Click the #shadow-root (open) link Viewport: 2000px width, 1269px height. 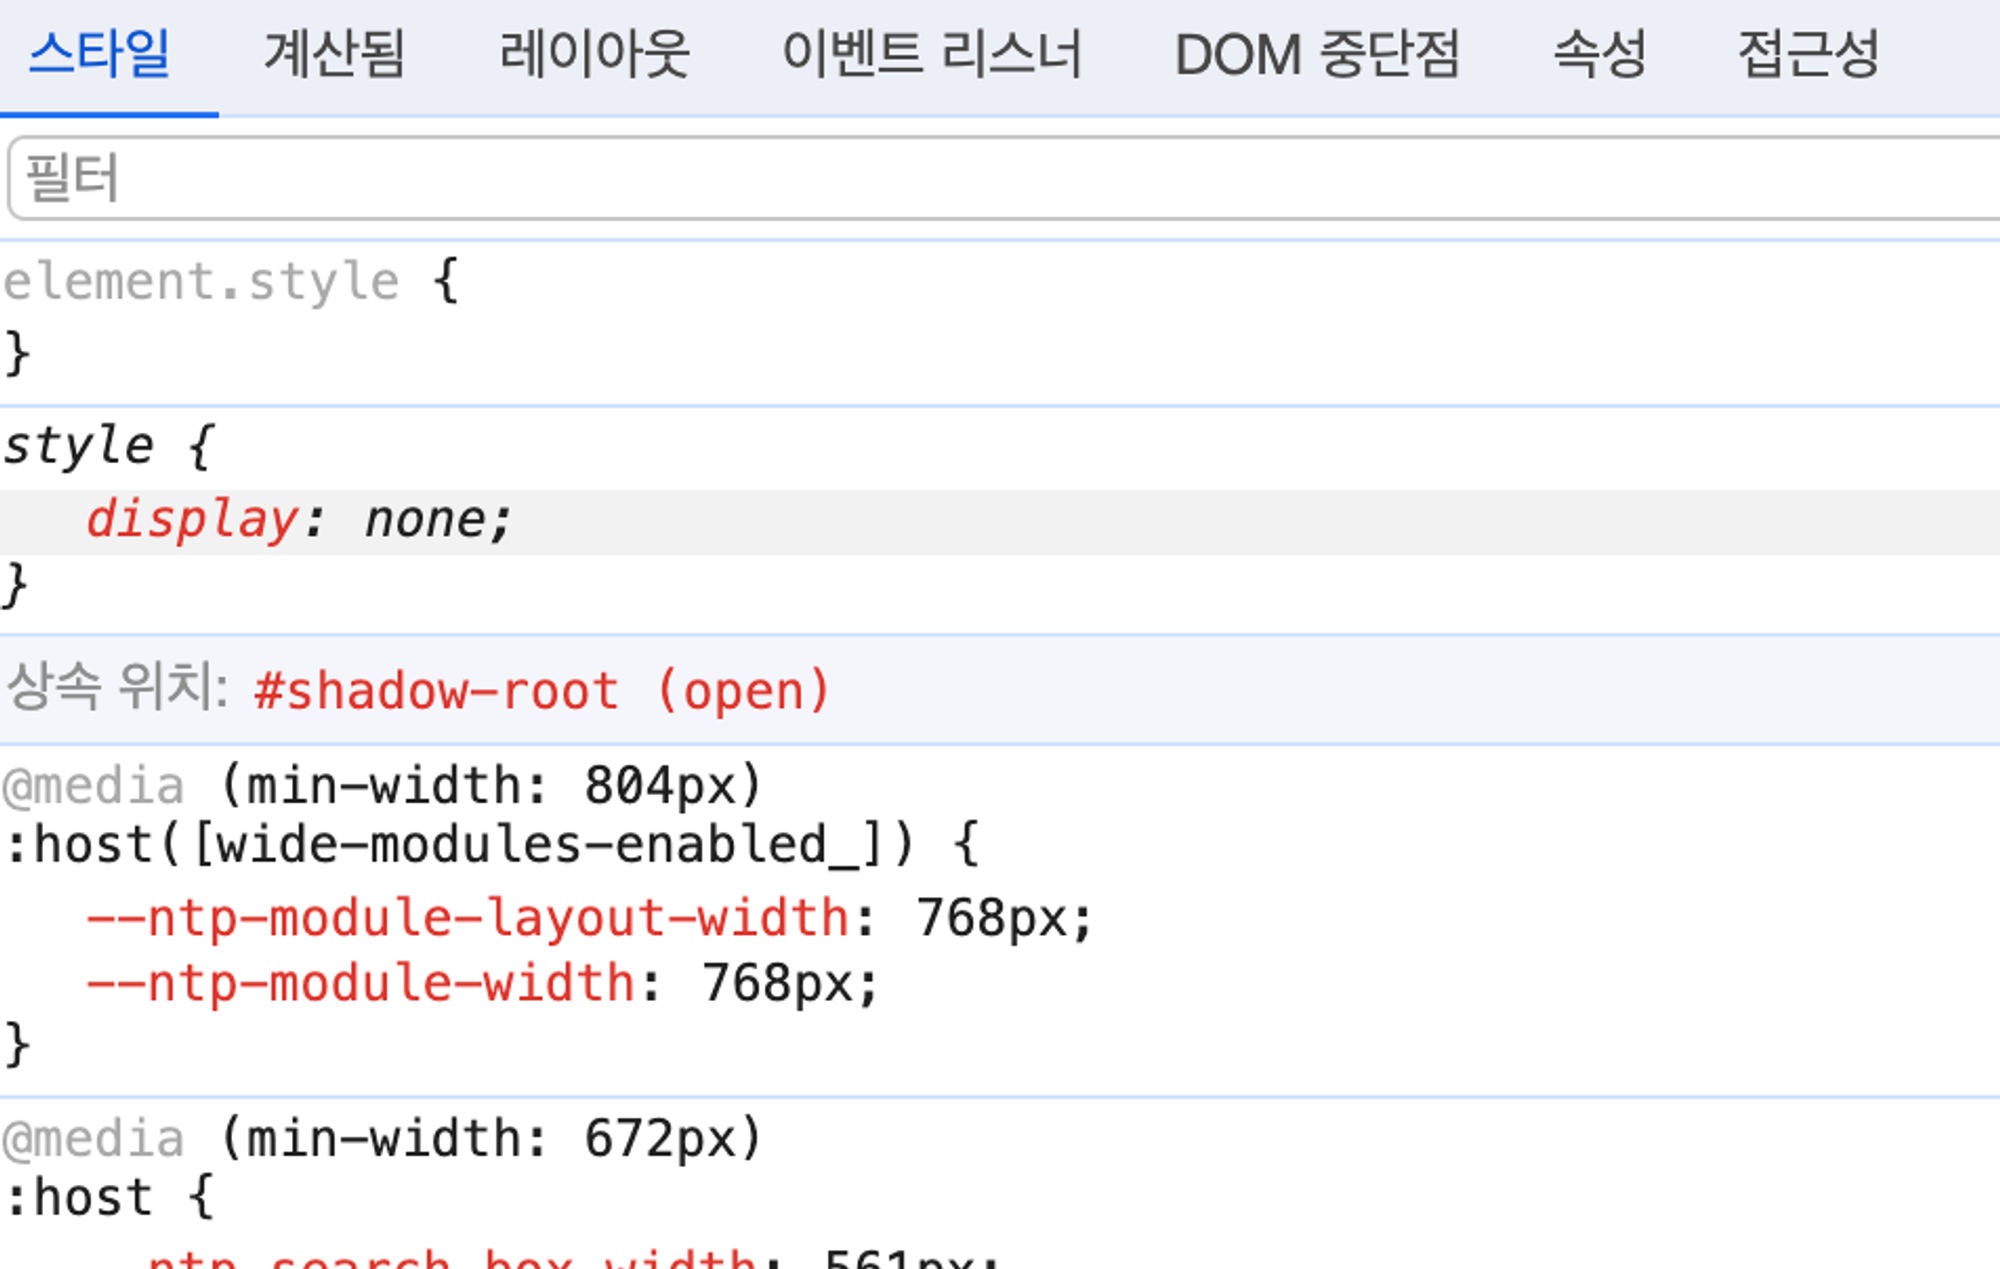[x=541, y=691]
